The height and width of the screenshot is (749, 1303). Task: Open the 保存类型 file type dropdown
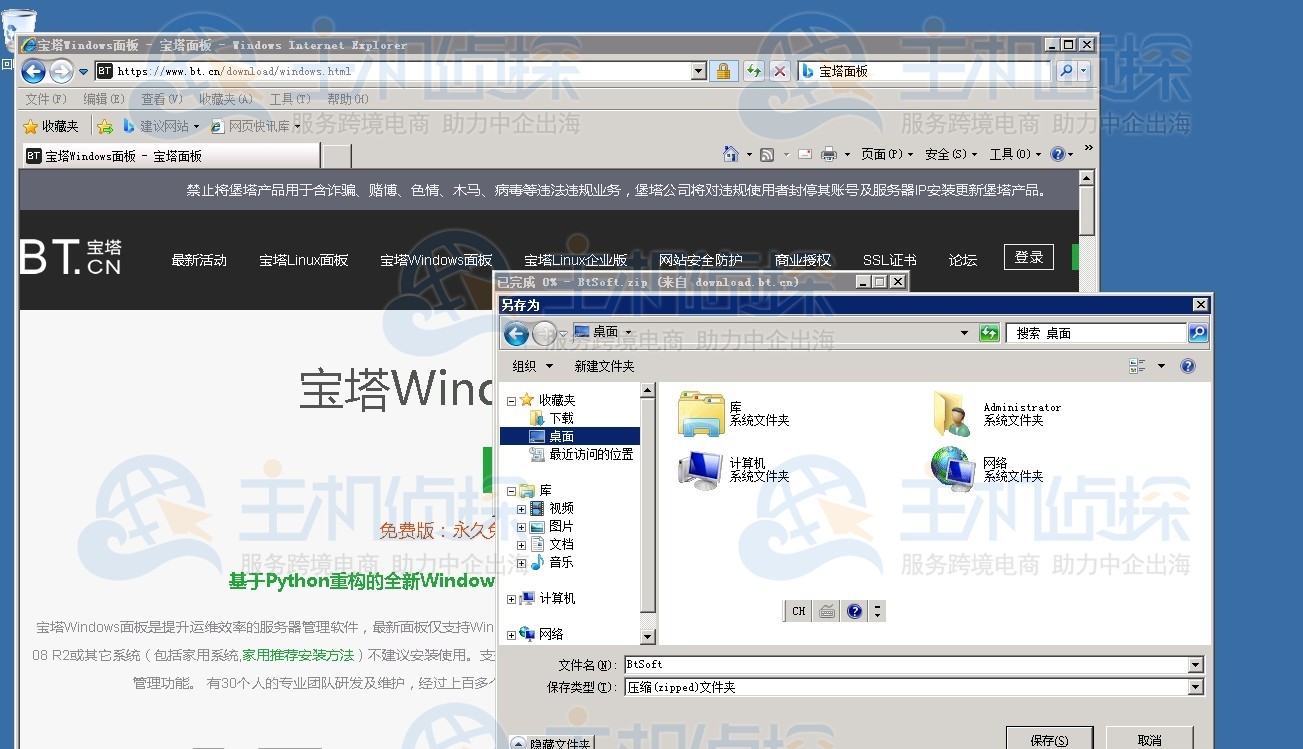(1195, 687)
